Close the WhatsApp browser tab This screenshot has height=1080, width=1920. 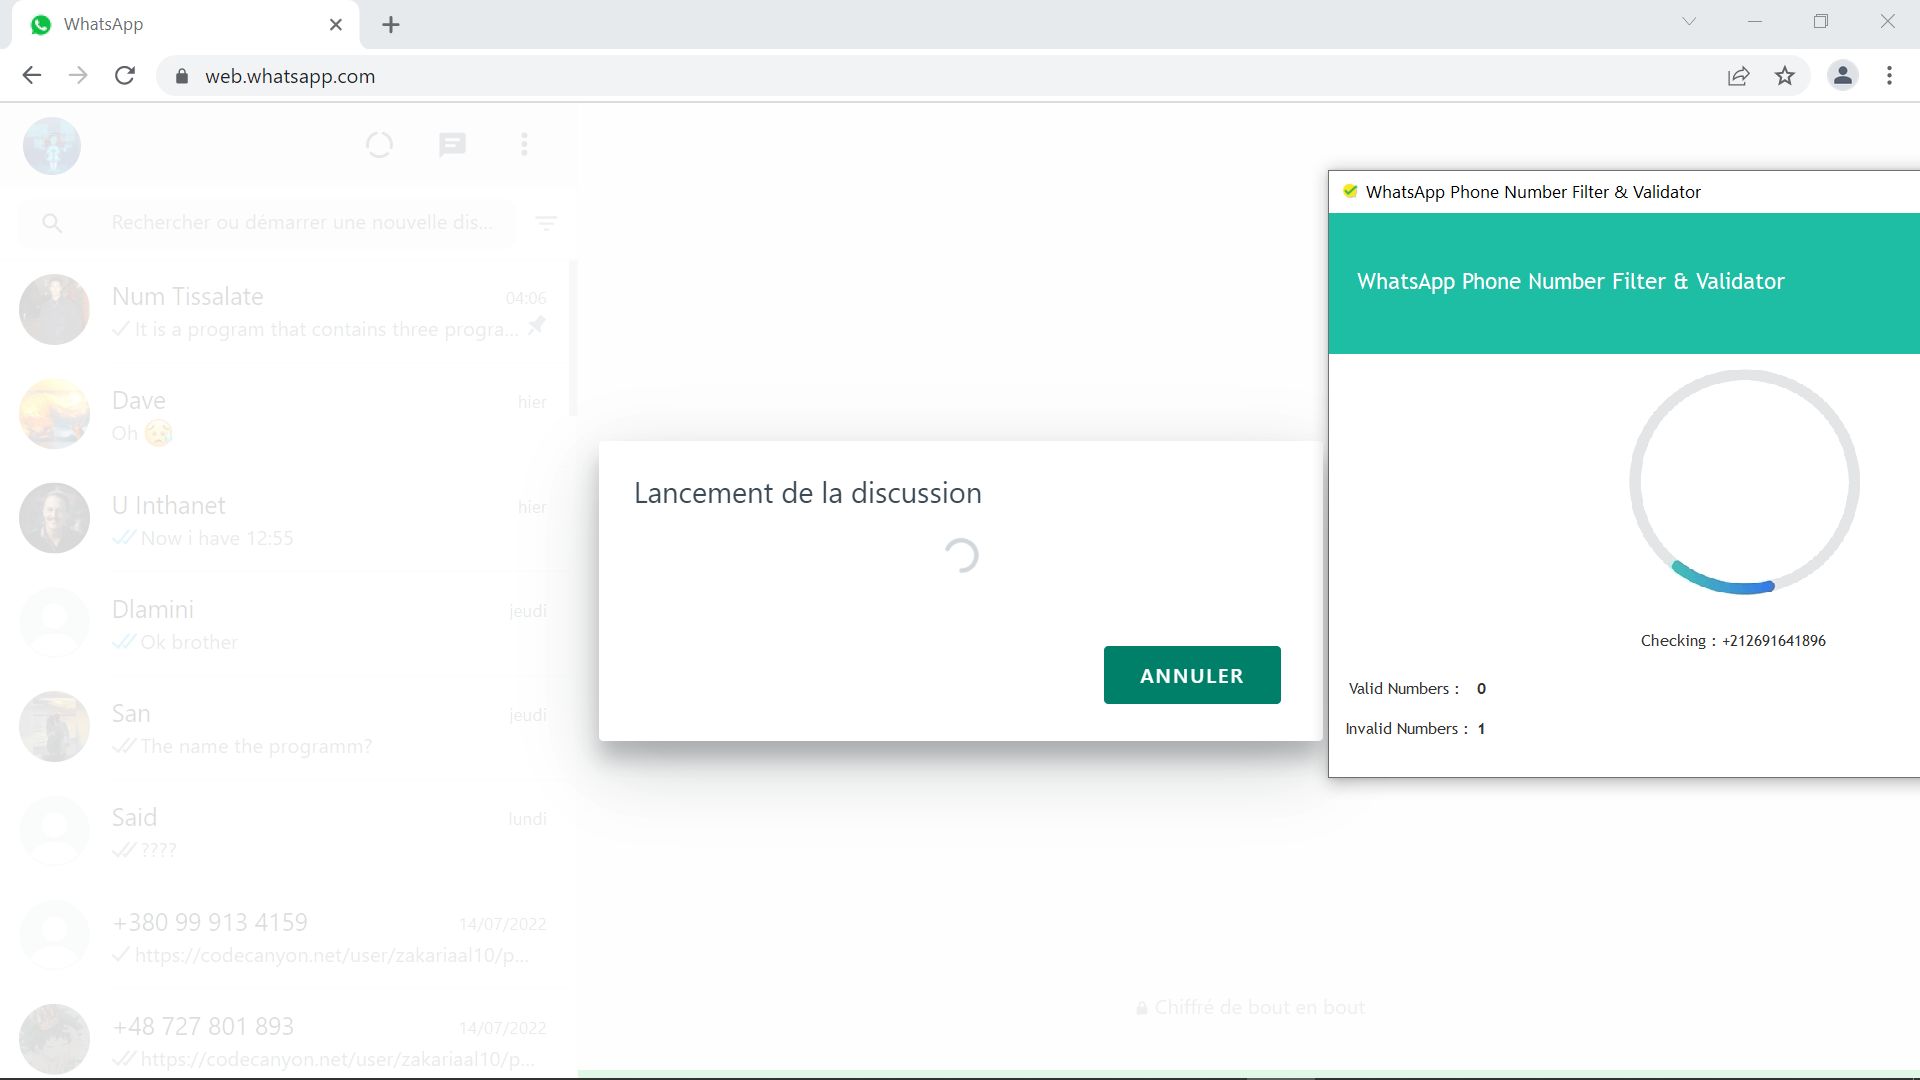[x=336, y=25]
